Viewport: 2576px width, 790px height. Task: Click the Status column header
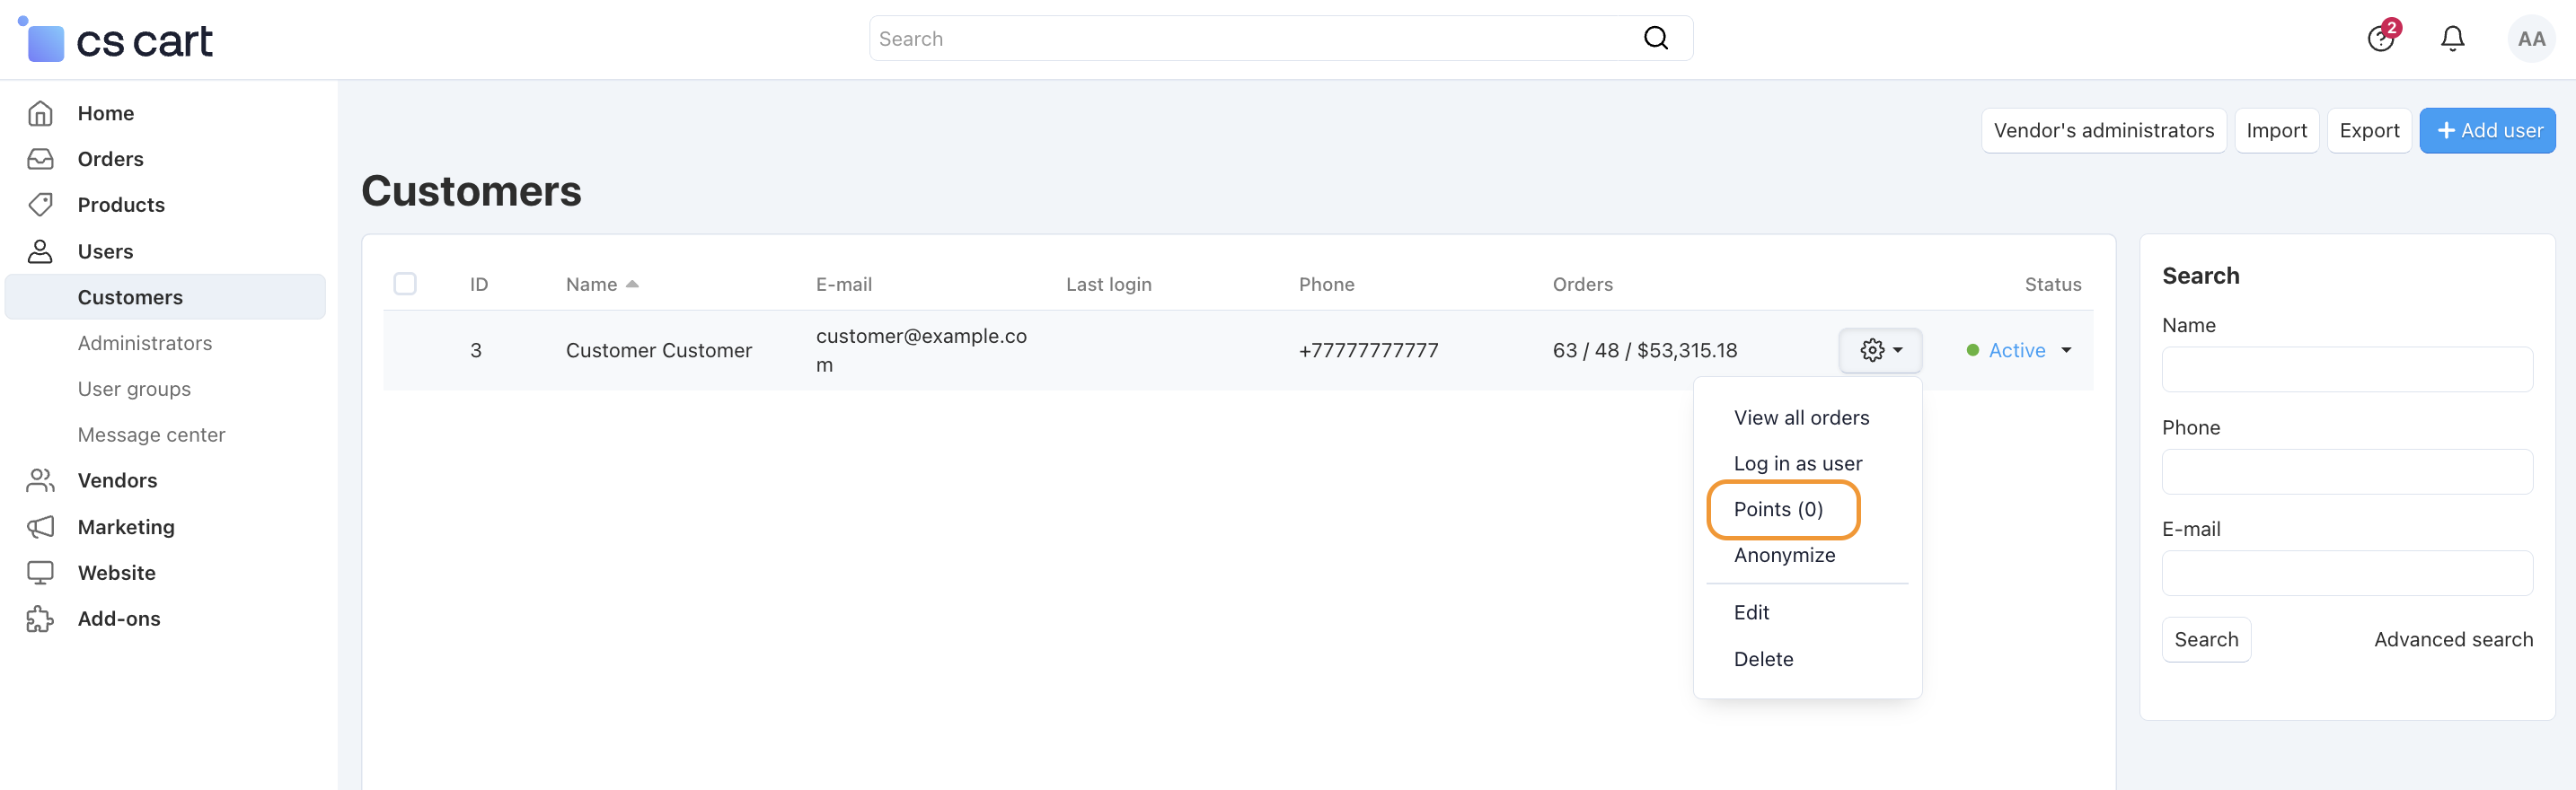(x=2052, y=284)
